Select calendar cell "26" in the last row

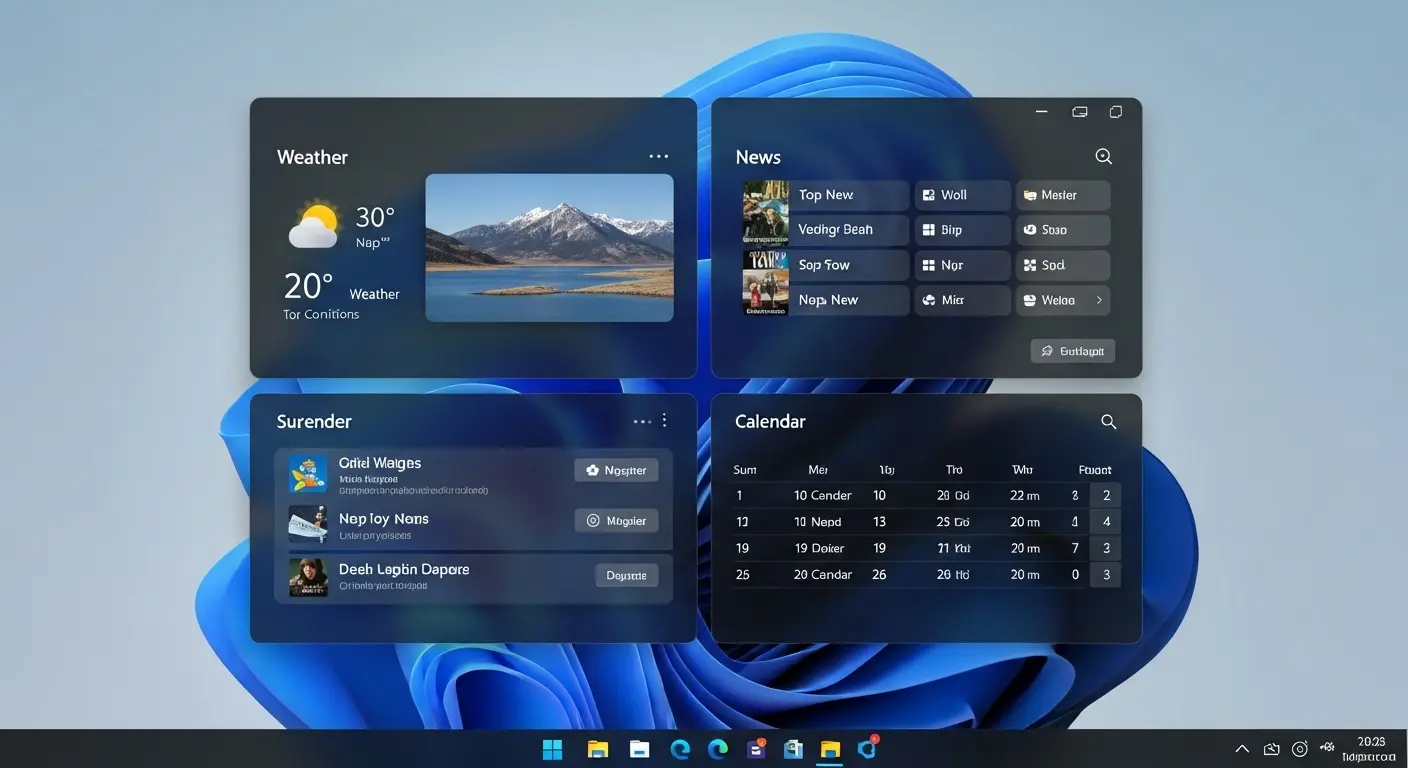(x=879, y=574)
